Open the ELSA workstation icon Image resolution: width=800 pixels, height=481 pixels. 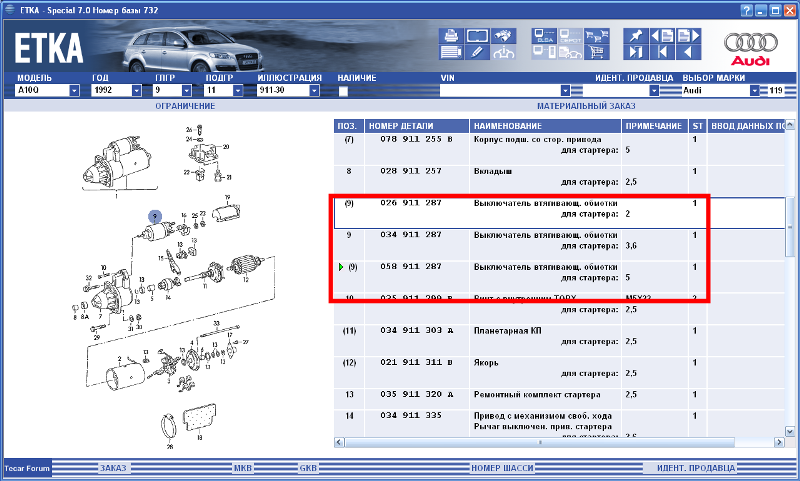point(544,36)
